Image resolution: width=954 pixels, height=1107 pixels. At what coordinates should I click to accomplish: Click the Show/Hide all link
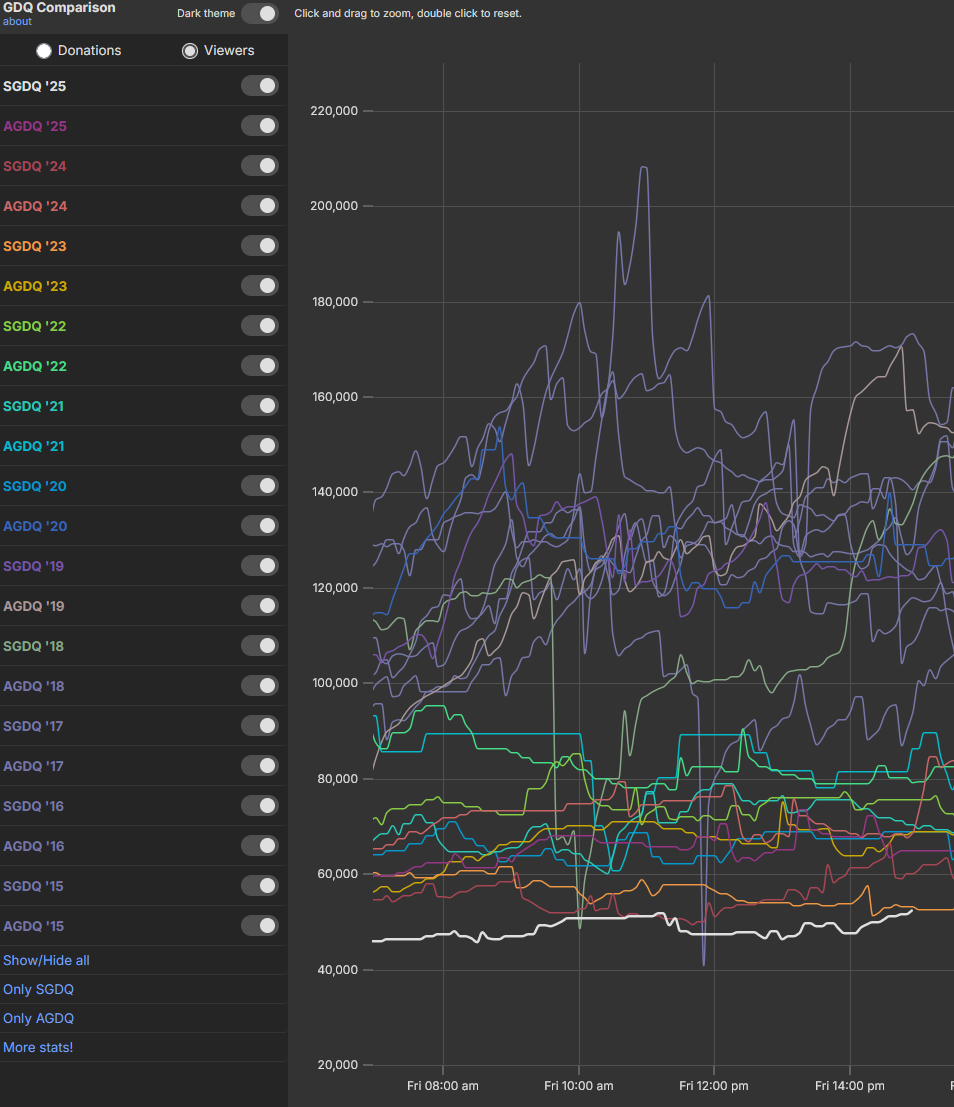tap(46, 960)
